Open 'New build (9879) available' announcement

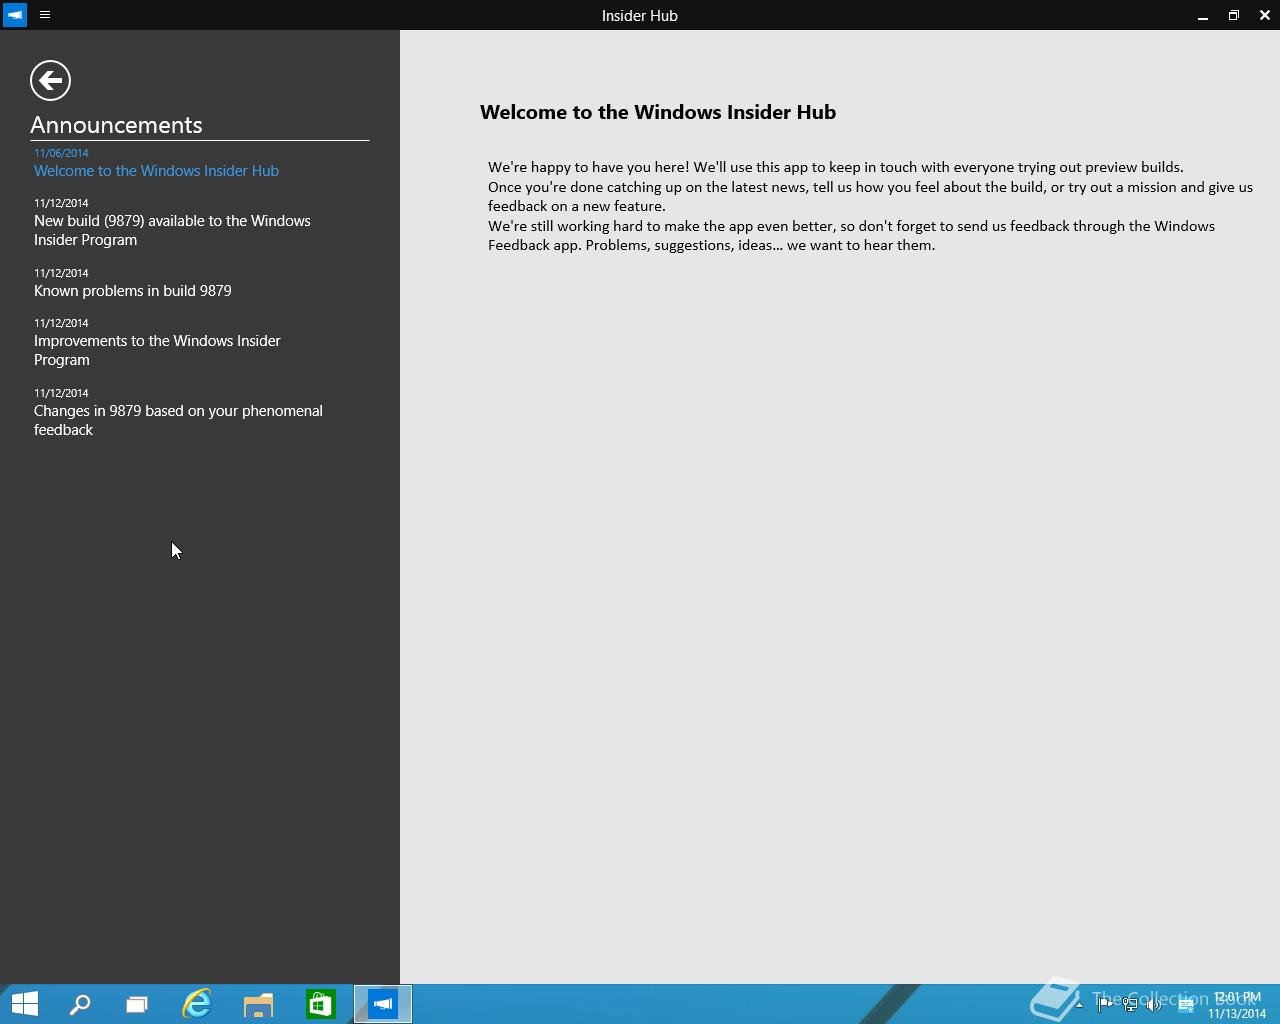click(172, 222)
